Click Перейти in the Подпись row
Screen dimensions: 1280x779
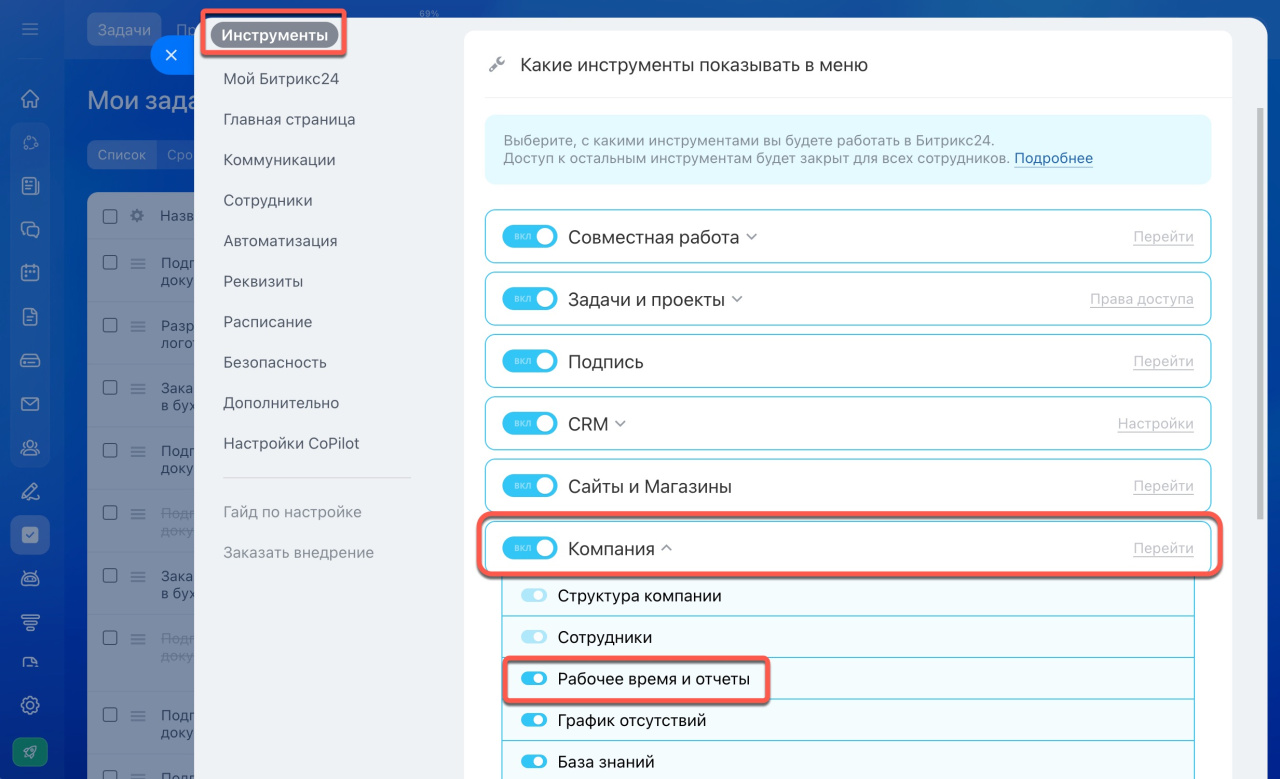click(1163, 362)
